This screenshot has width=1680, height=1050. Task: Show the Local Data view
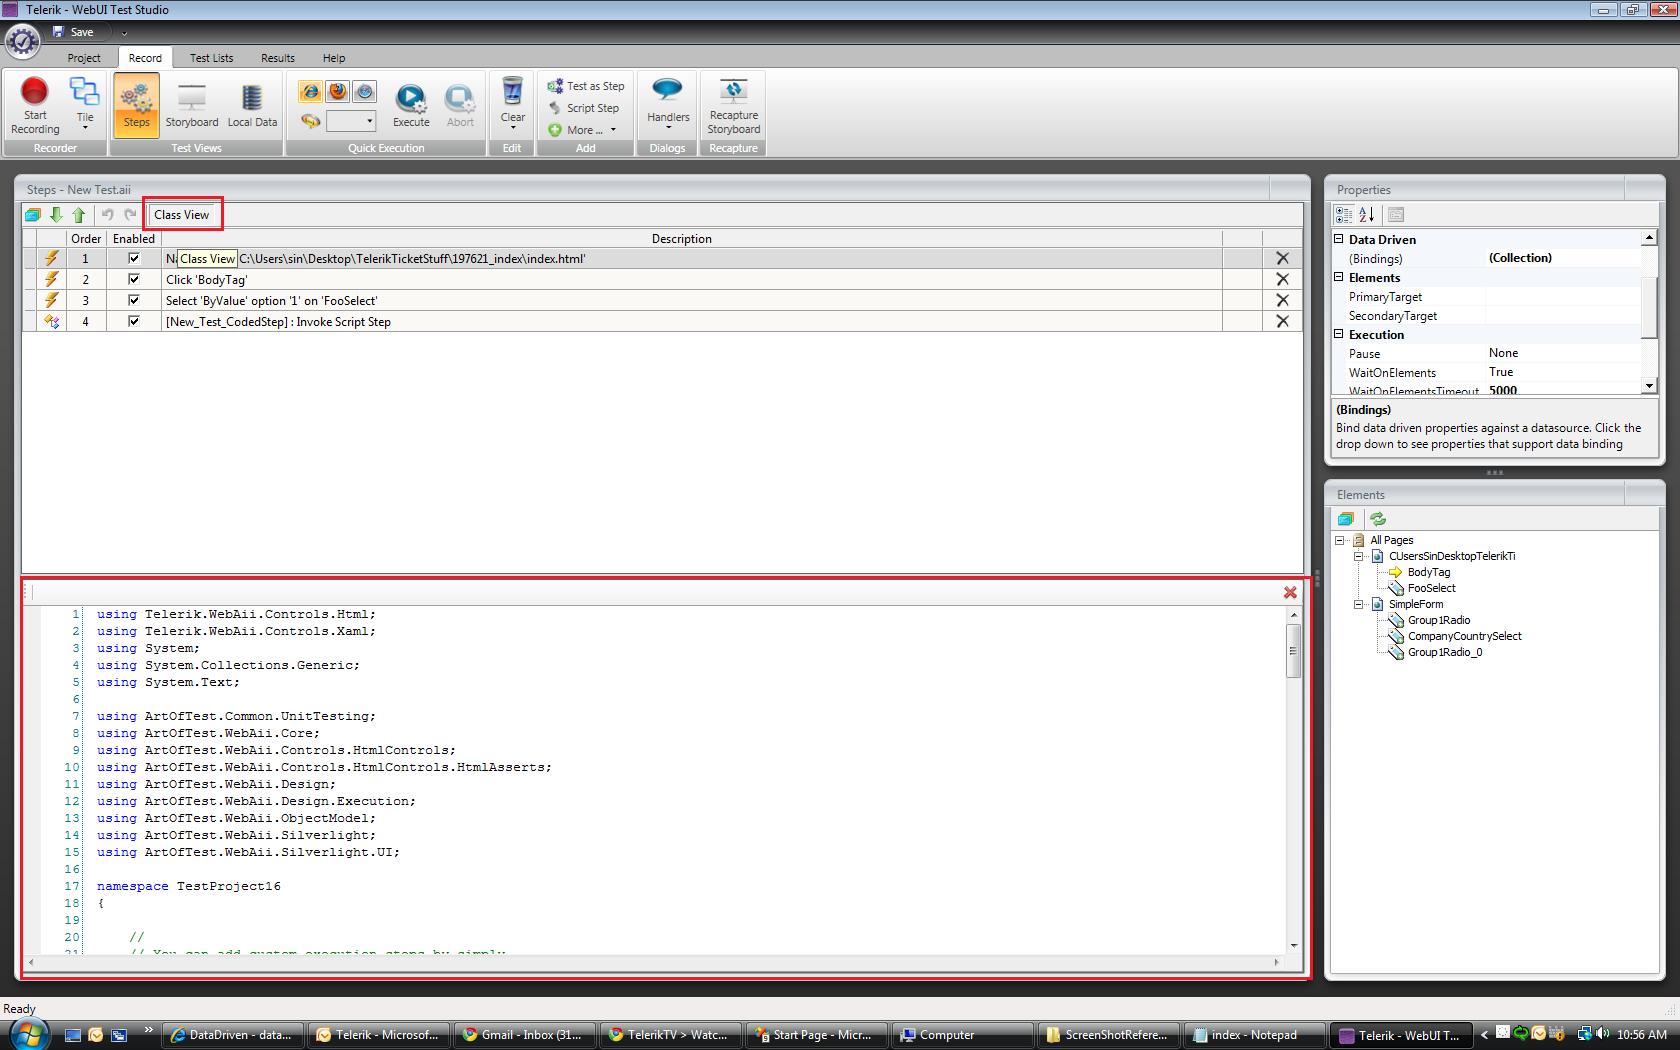pos(252,105)
